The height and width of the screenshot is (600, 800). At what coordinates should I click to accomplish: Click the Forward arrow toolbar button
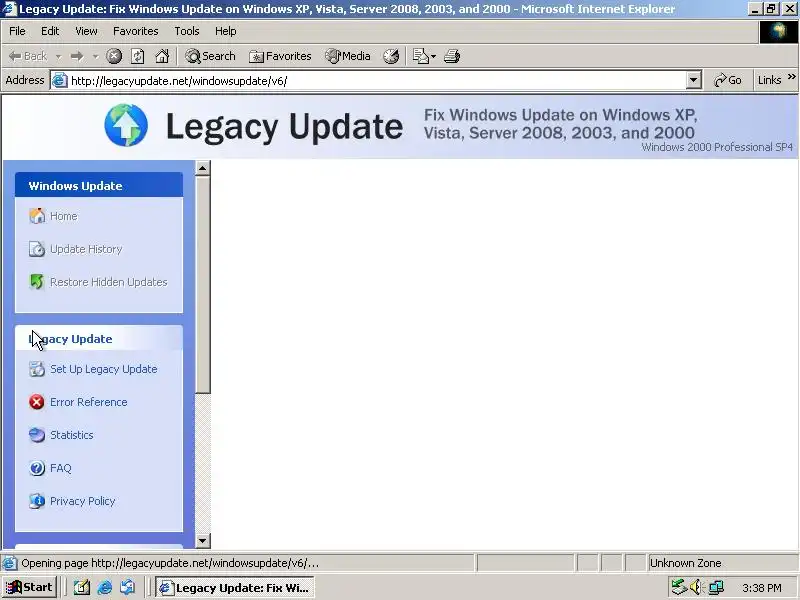[77, 56]
